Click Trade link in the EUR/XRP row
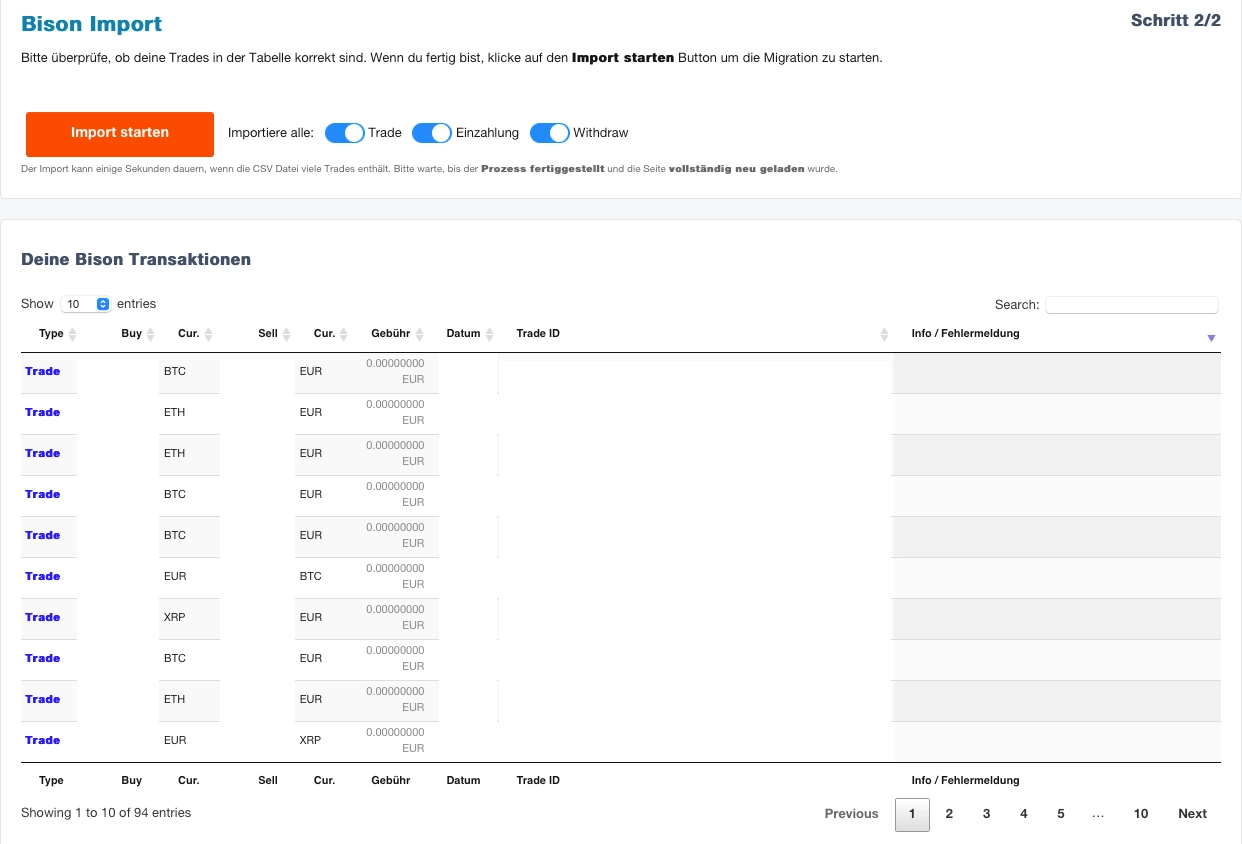Image resolution: width=1242 pixels, height=844 pixels. tap(43, 740)
